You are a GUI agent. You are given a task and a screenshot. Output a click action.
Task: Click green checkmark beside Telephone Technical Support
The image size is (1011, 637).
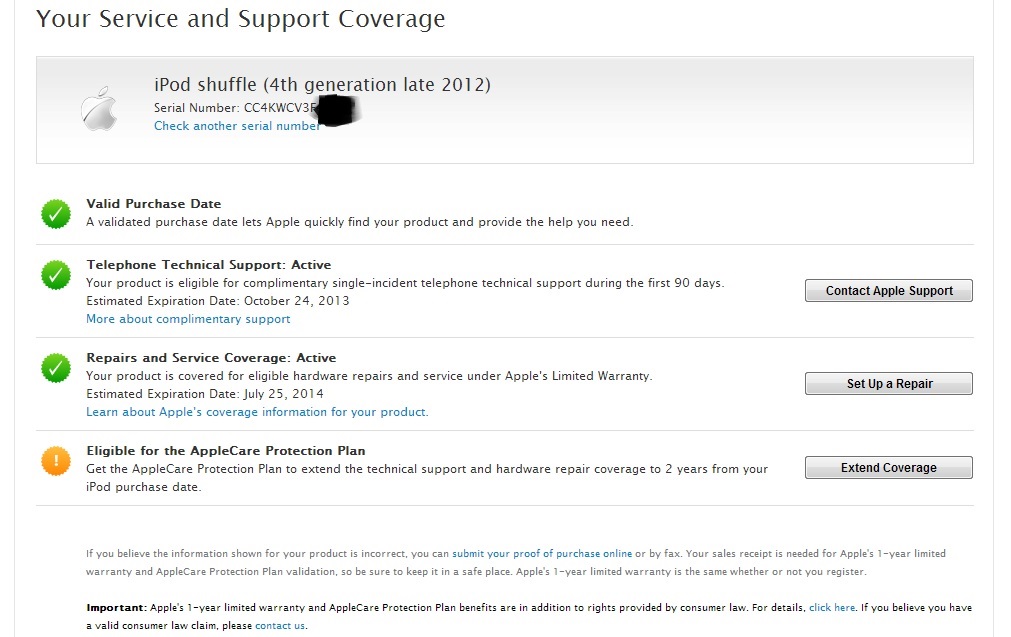point(56,275)
